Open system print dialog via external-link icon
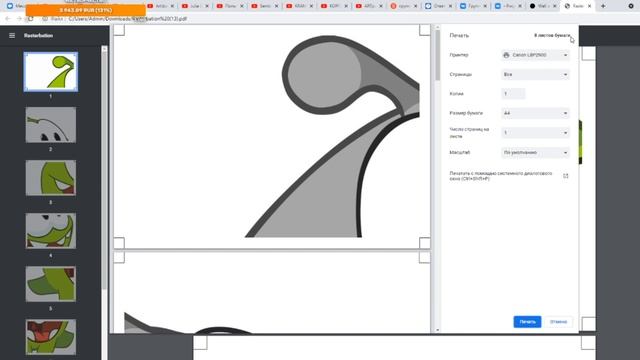 [x=566, y=176]
